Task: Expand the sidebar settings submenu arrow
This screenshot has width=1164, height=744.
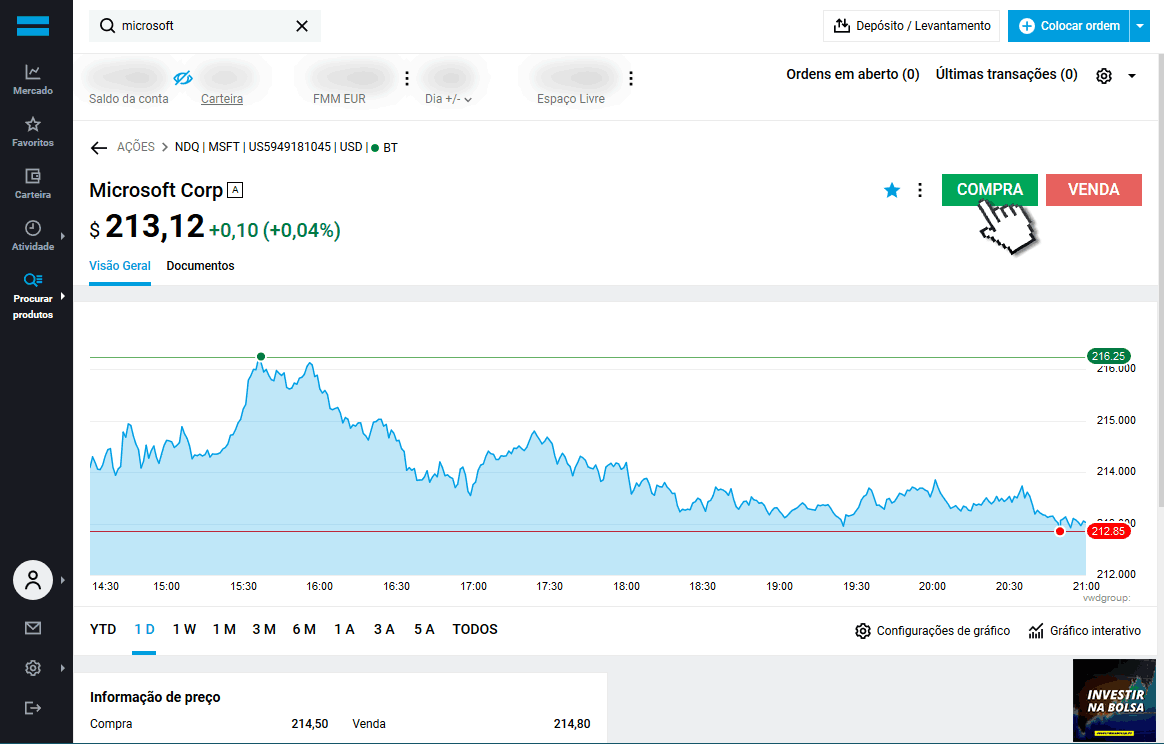Action: coord(63,668)
